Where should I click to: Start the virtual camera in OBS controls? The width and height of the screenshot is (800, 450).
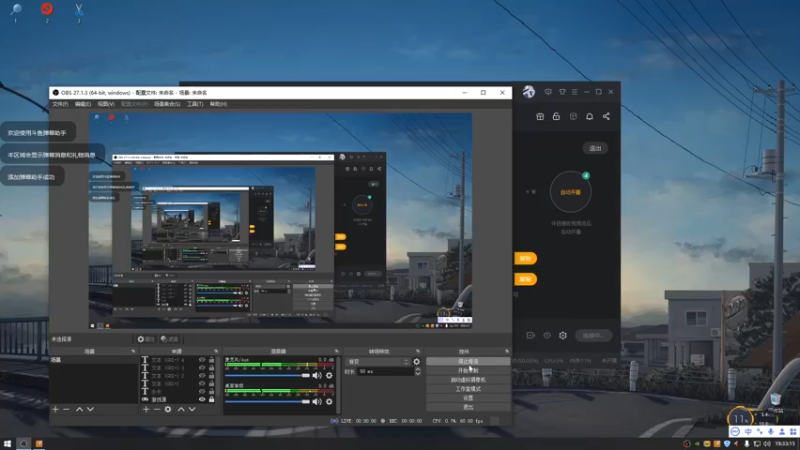(x=468, y=380)
